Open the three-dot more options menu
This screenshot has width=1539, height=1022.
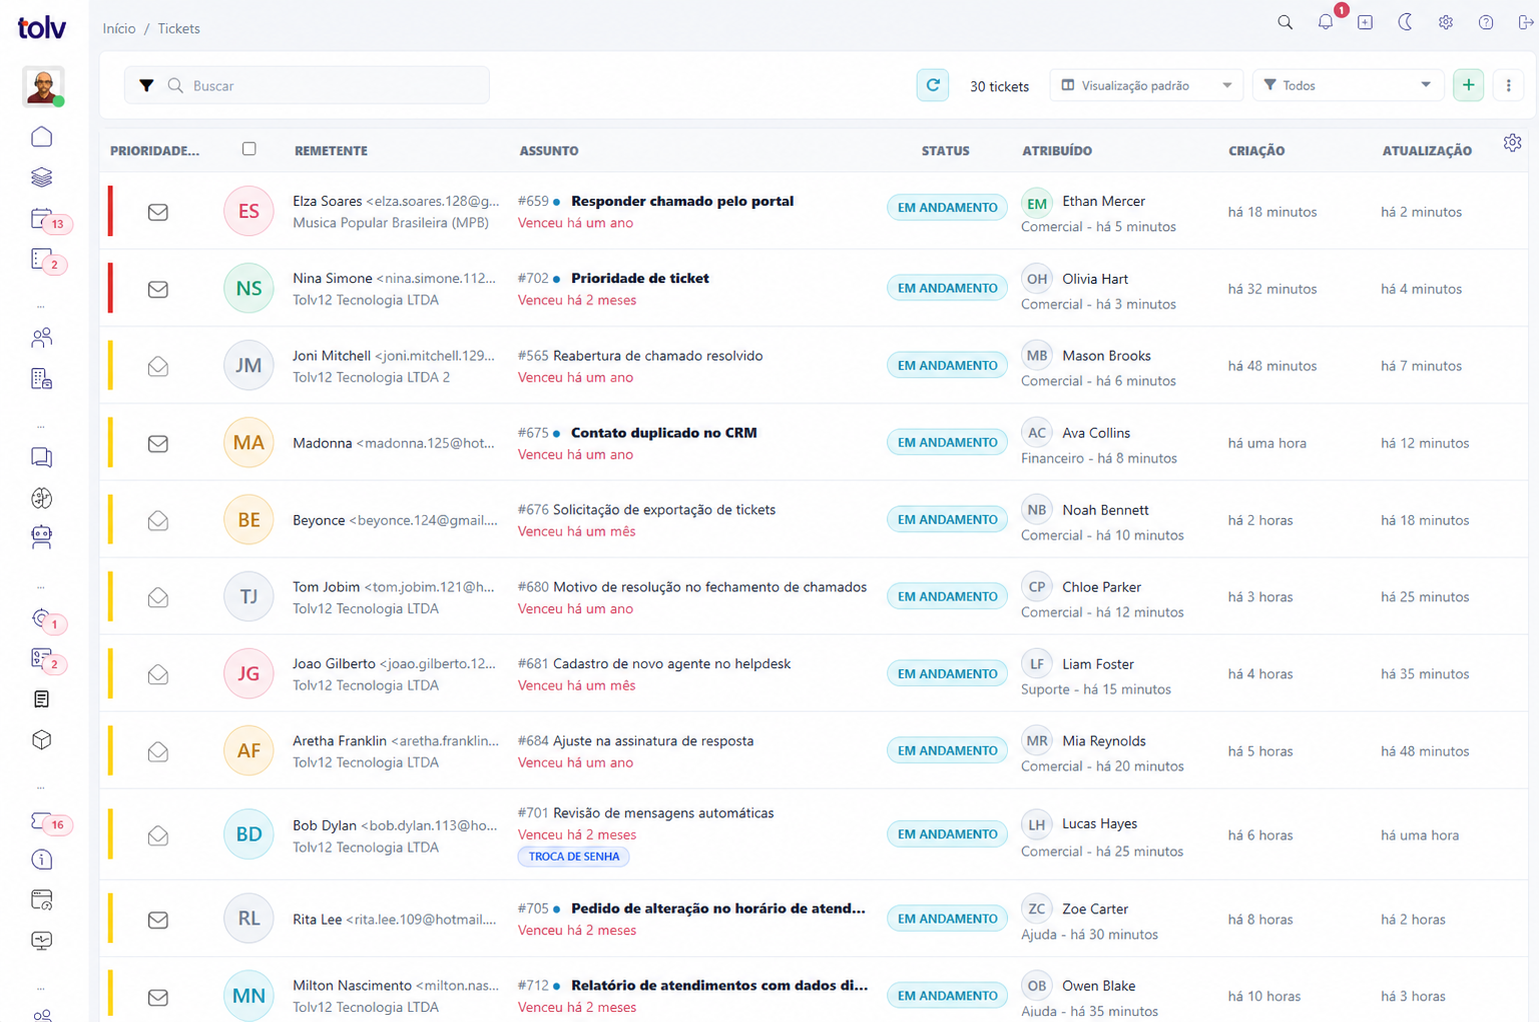click(1508, 86)
